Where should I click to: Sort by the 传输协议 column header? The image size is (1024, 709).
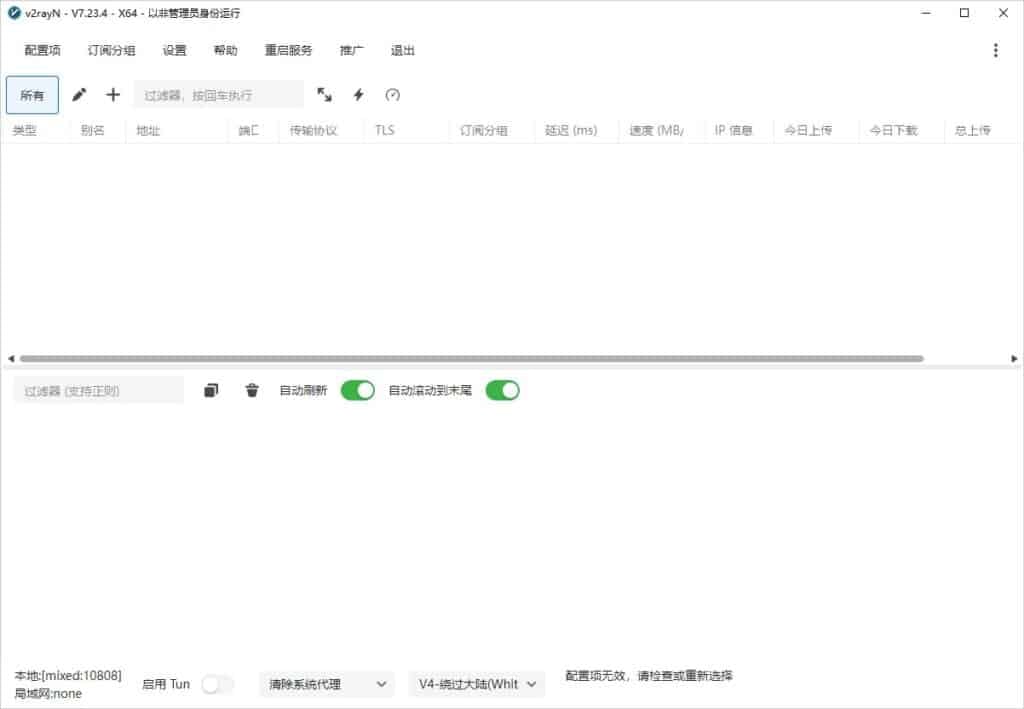tap(313, 131)
